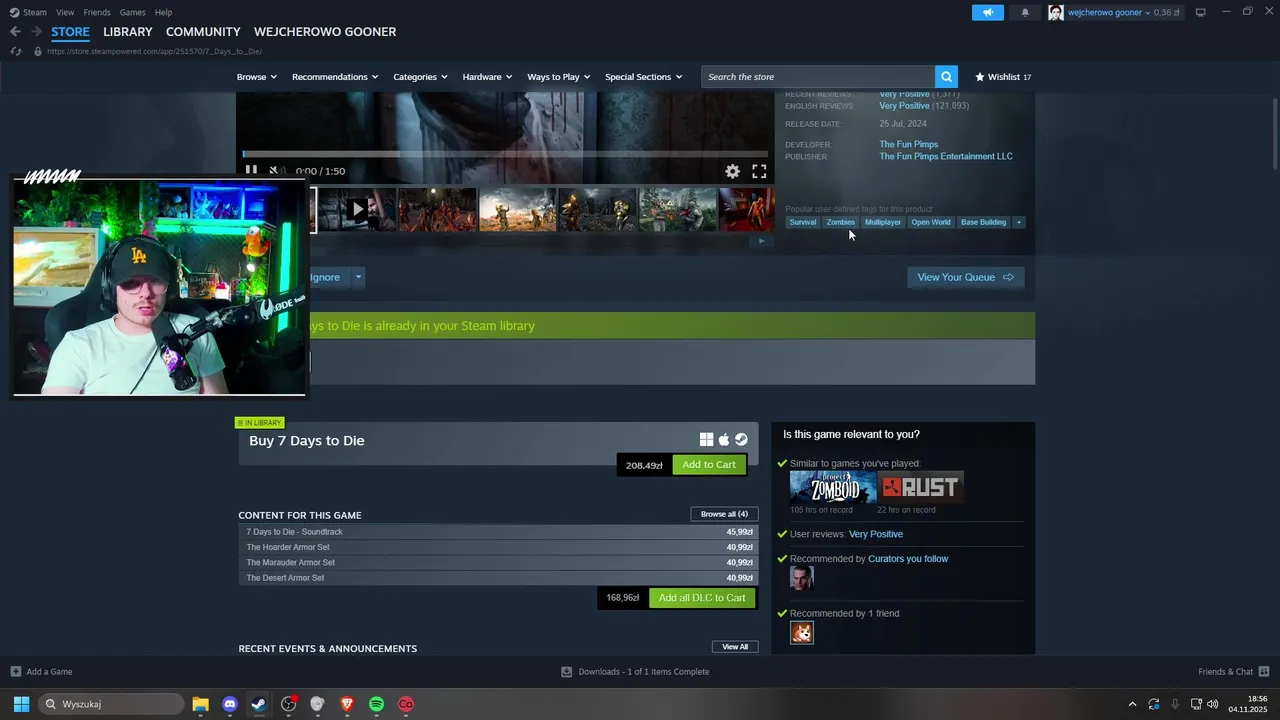
Task: Focus the Search the store field
Action: [818, 77]
